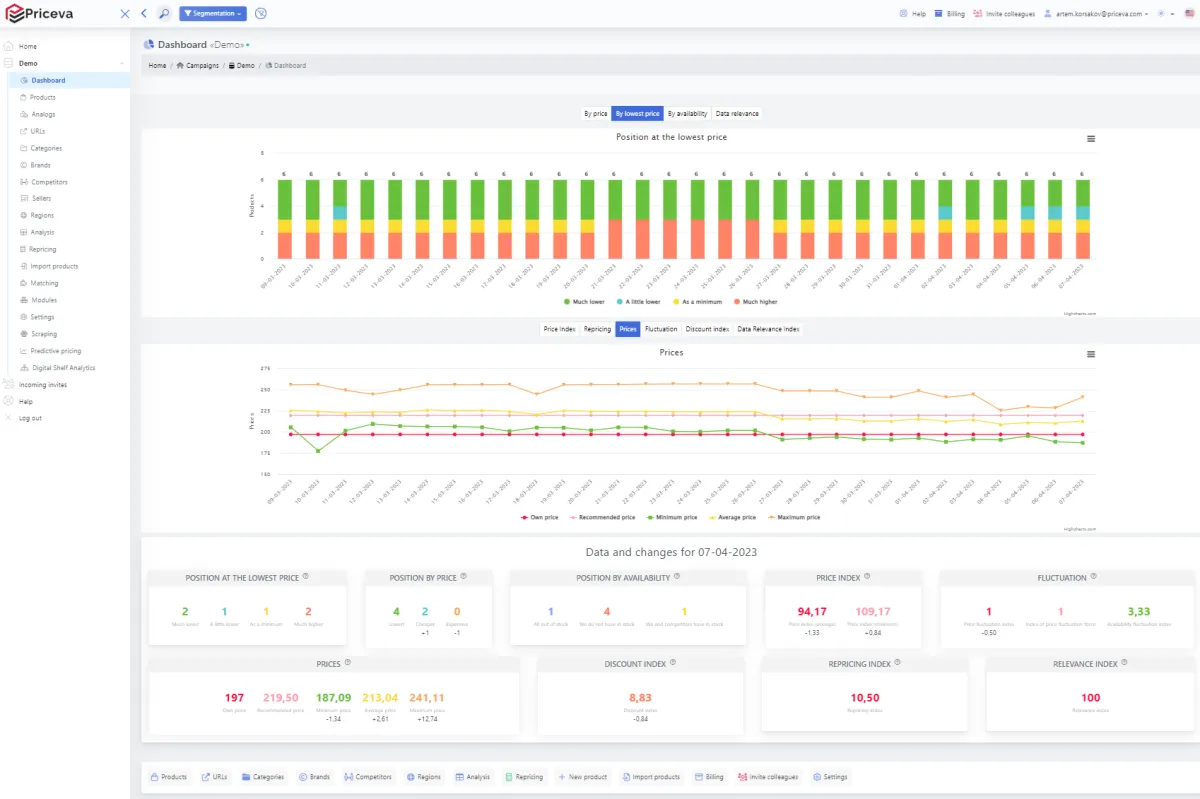Open the chart menu for Prices chart
The image size is (1200, 799).
pos(1091,354)
